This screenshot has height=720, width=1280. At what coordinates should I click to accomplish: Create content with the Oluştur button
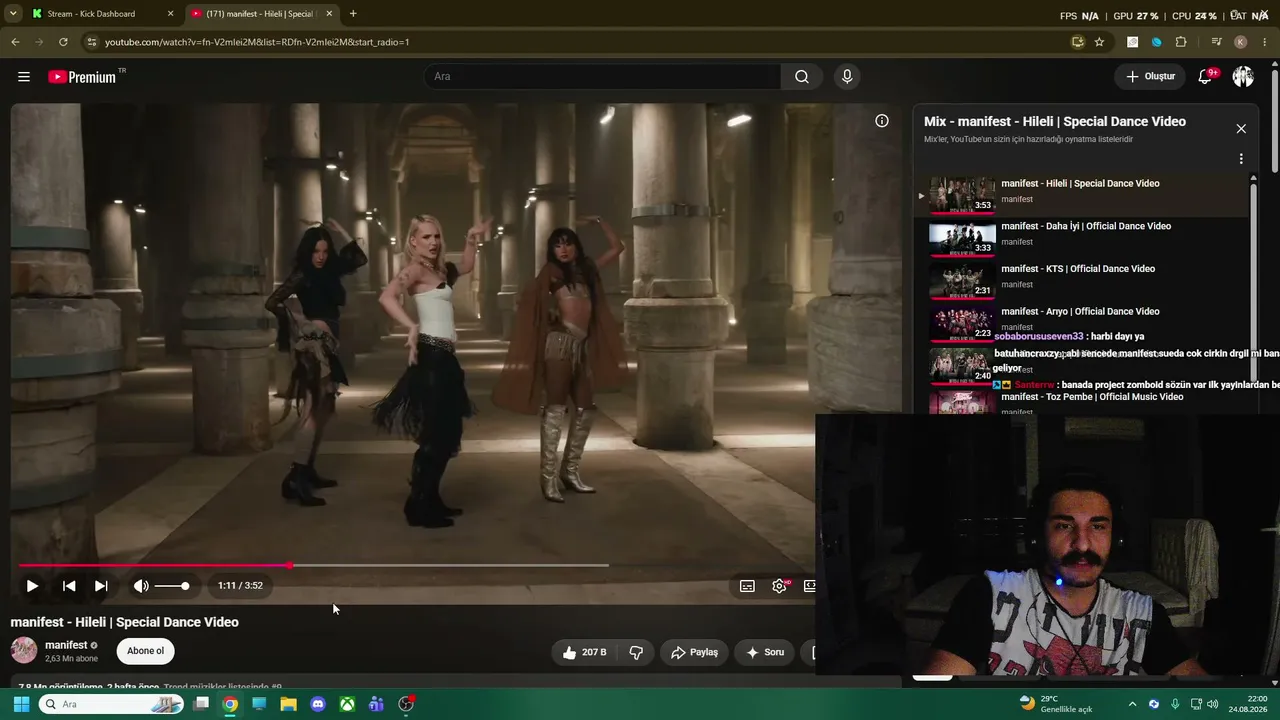[x=1150, y=77]
